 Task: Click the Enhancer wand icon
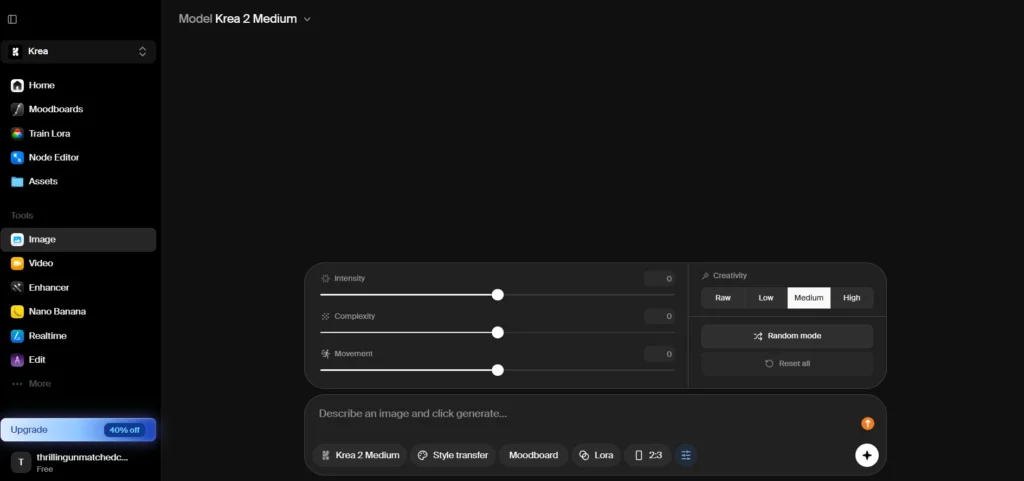17,288
